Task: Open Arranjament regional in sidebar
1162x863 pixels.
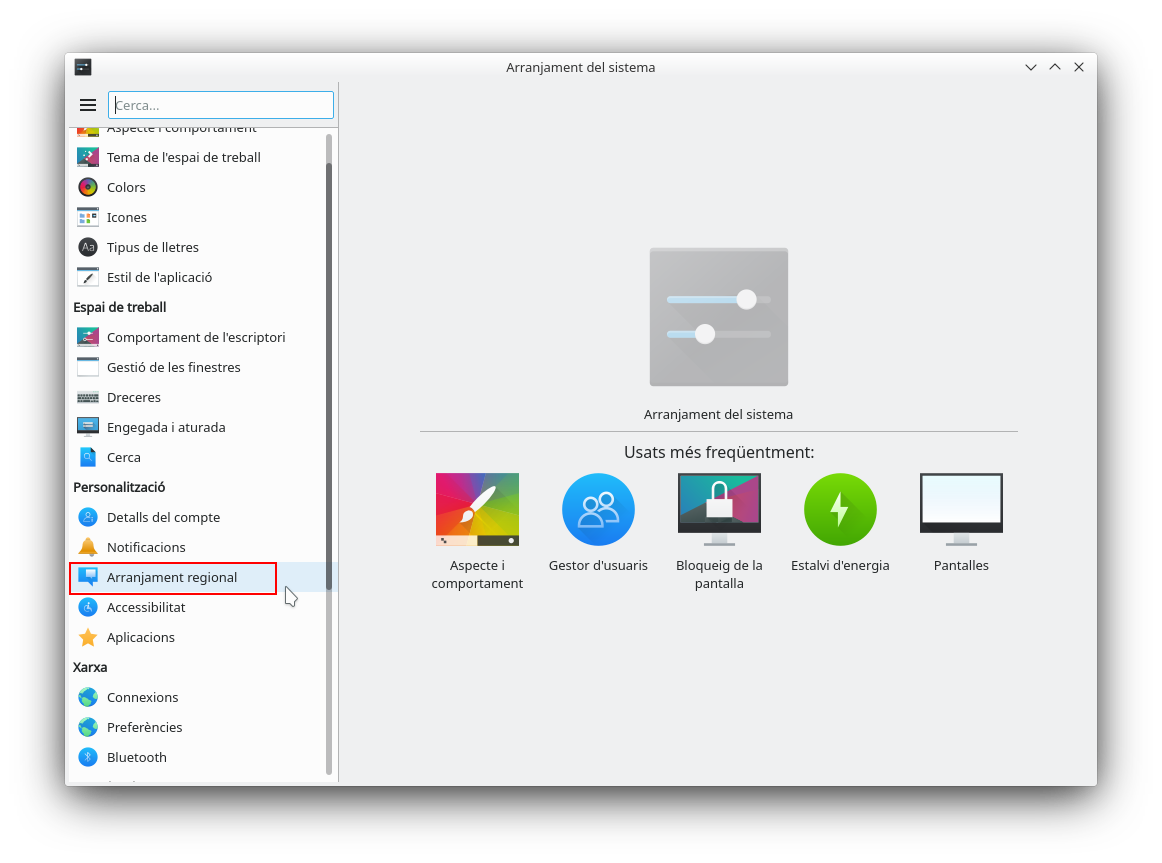Action: [x=172, y=577]
